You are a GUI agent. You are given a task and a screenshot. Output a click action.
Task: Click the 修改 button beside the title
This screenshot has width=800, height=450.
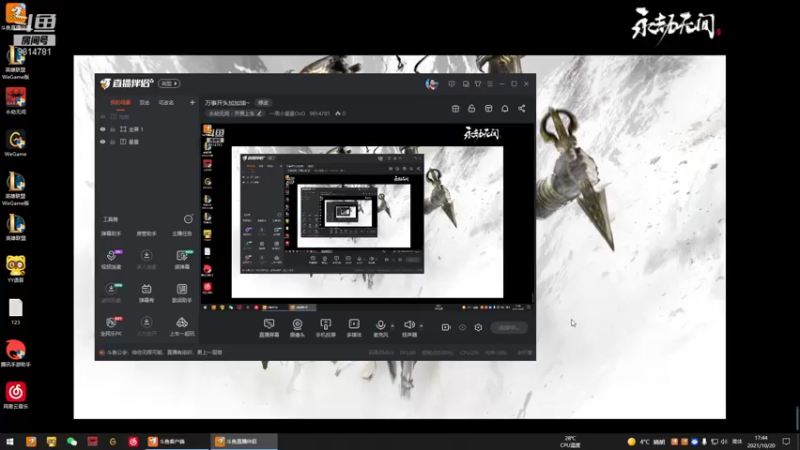(x=263, y=103)
